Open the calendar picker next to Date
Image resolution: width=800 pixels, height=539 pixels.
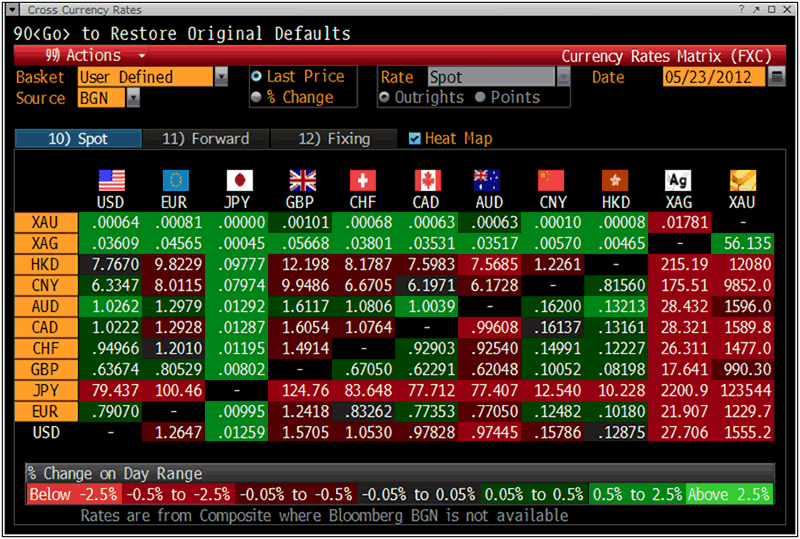coord(777,77)
